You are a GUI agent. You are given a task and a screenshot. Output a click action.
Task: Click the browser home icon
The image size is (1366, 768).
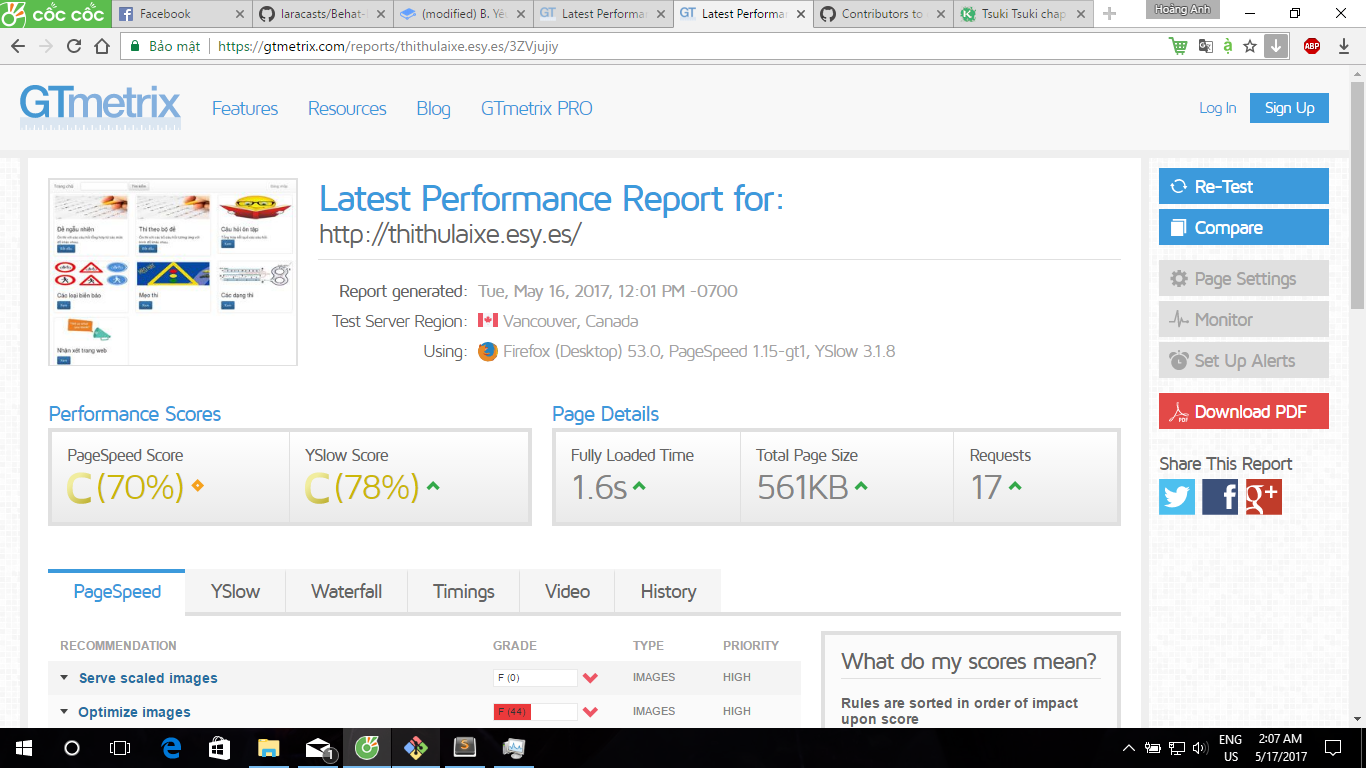tap(102, 46)
